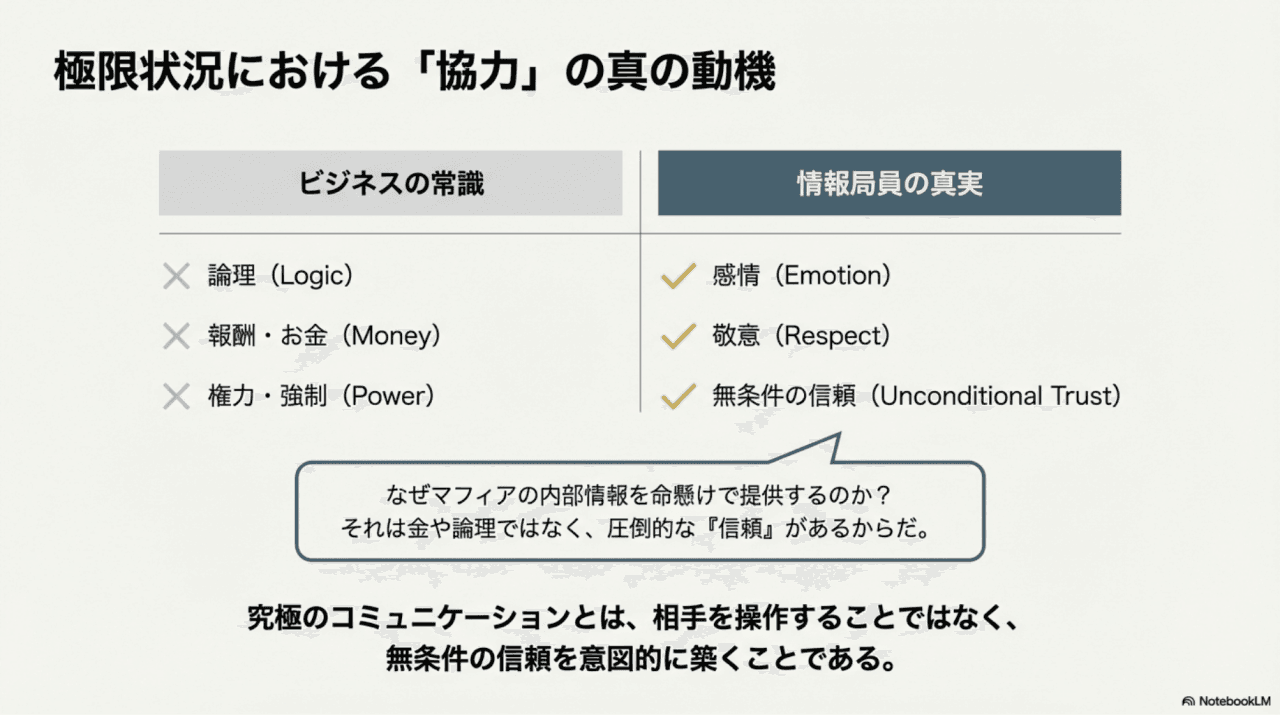Click the 論理 (Logic) list item text
Viewport: 1280px width, 715px height.
pos(281,277)
